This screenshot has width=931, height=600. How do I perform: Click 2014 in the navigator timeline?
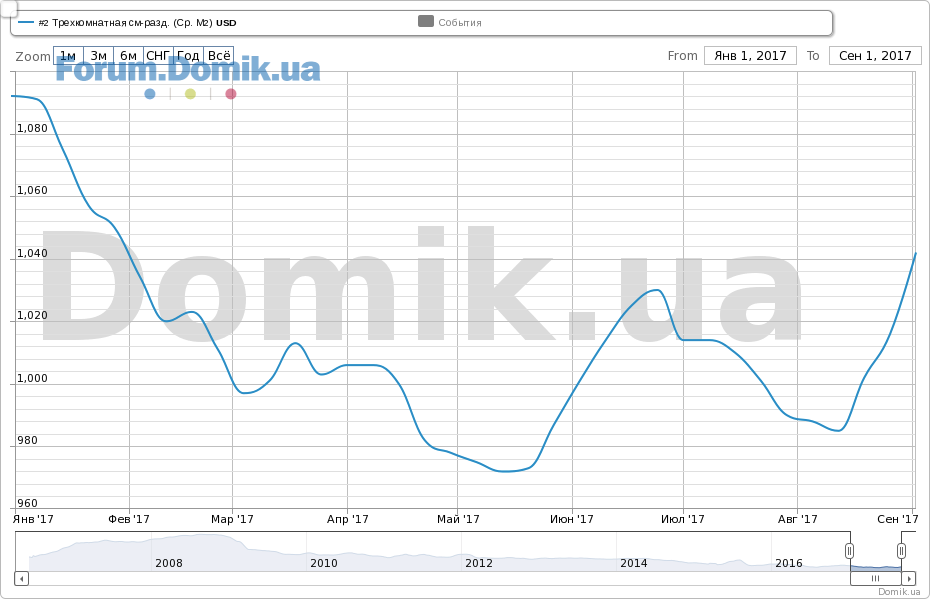[x=634, y=563]
